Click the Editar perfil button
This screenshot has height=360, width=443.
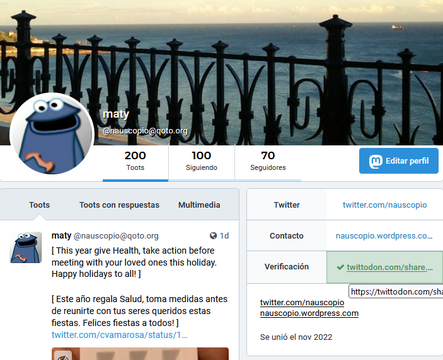(398, 161)
